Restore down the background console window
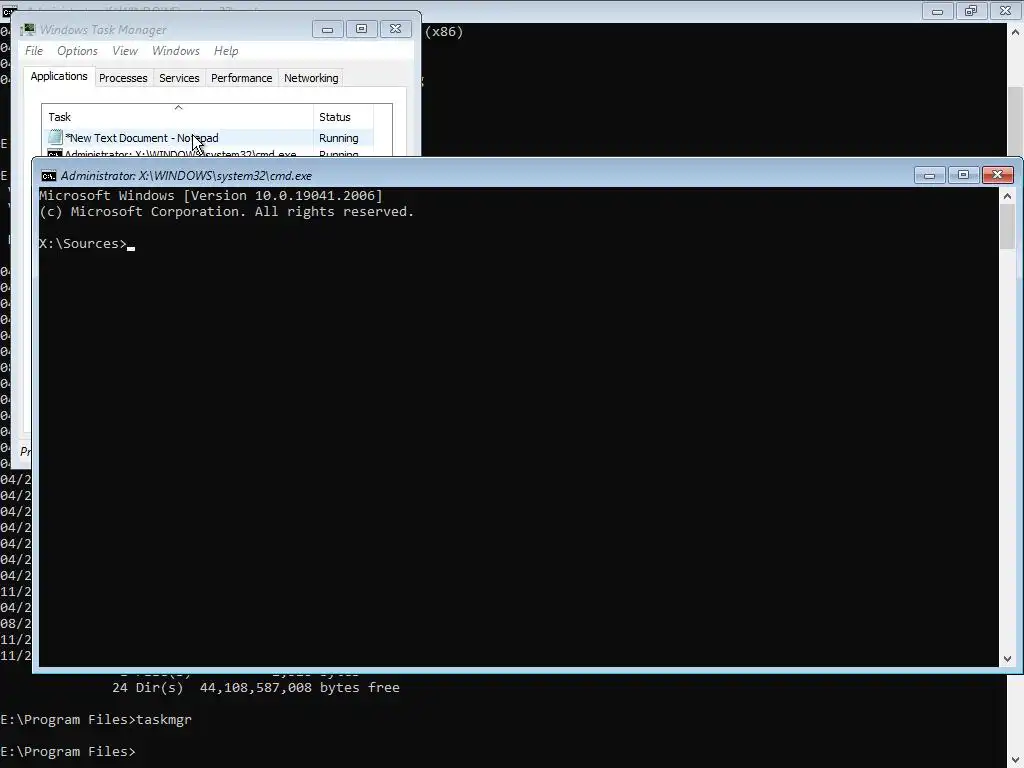 tap(971, 11)
